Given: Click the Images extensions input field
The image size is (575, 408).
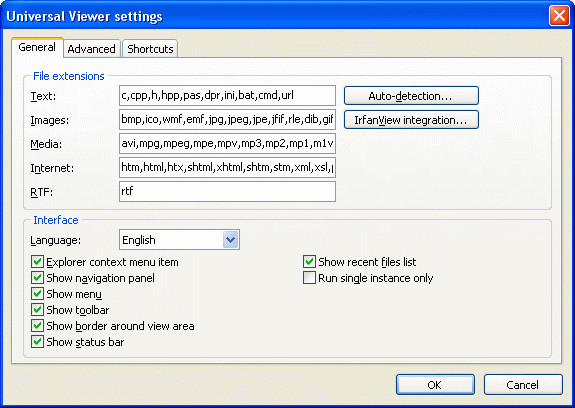Looking at the screenshot, I should pos(227,120).
